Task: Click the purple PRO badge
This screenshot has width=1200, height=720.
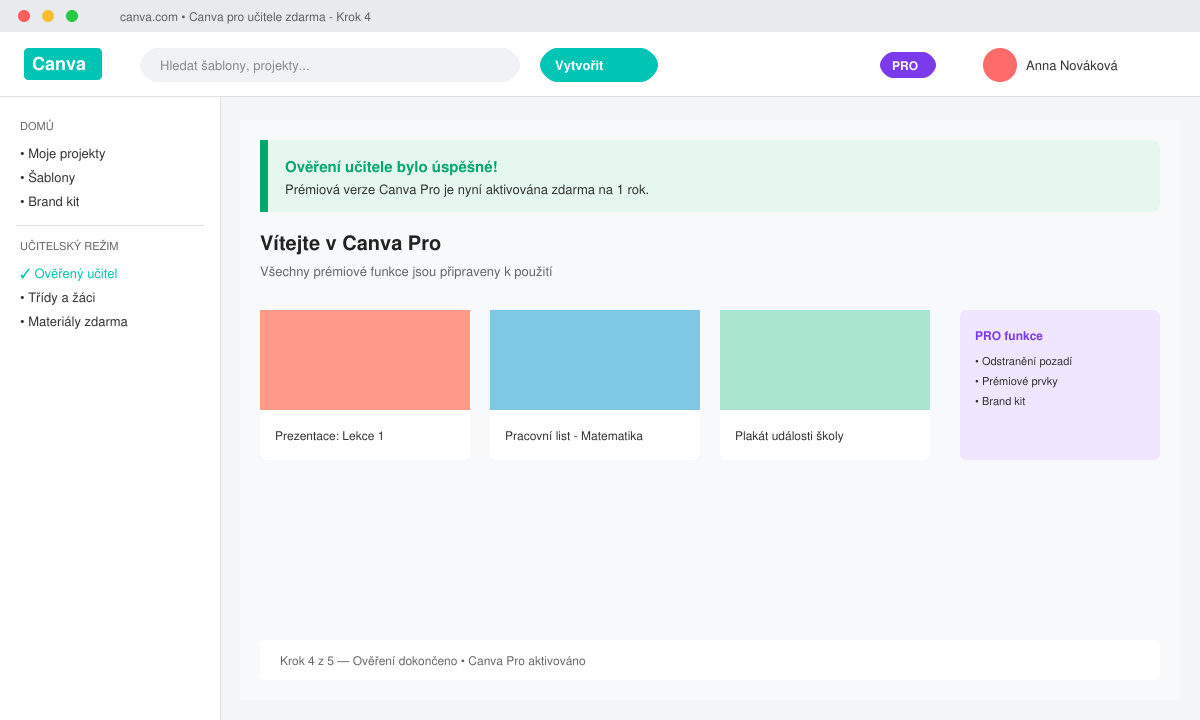Action: [908, 65]
